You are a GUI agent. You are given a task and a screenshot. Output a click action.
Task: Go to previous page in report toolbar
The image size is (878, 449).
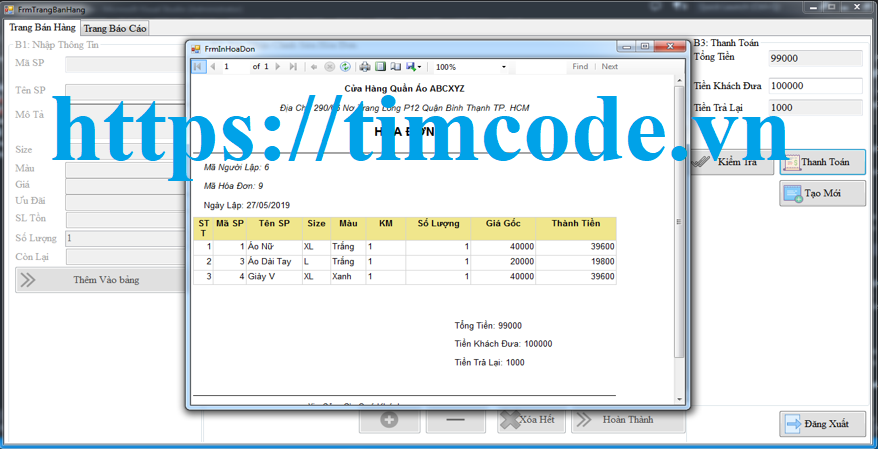coord(213,67)
